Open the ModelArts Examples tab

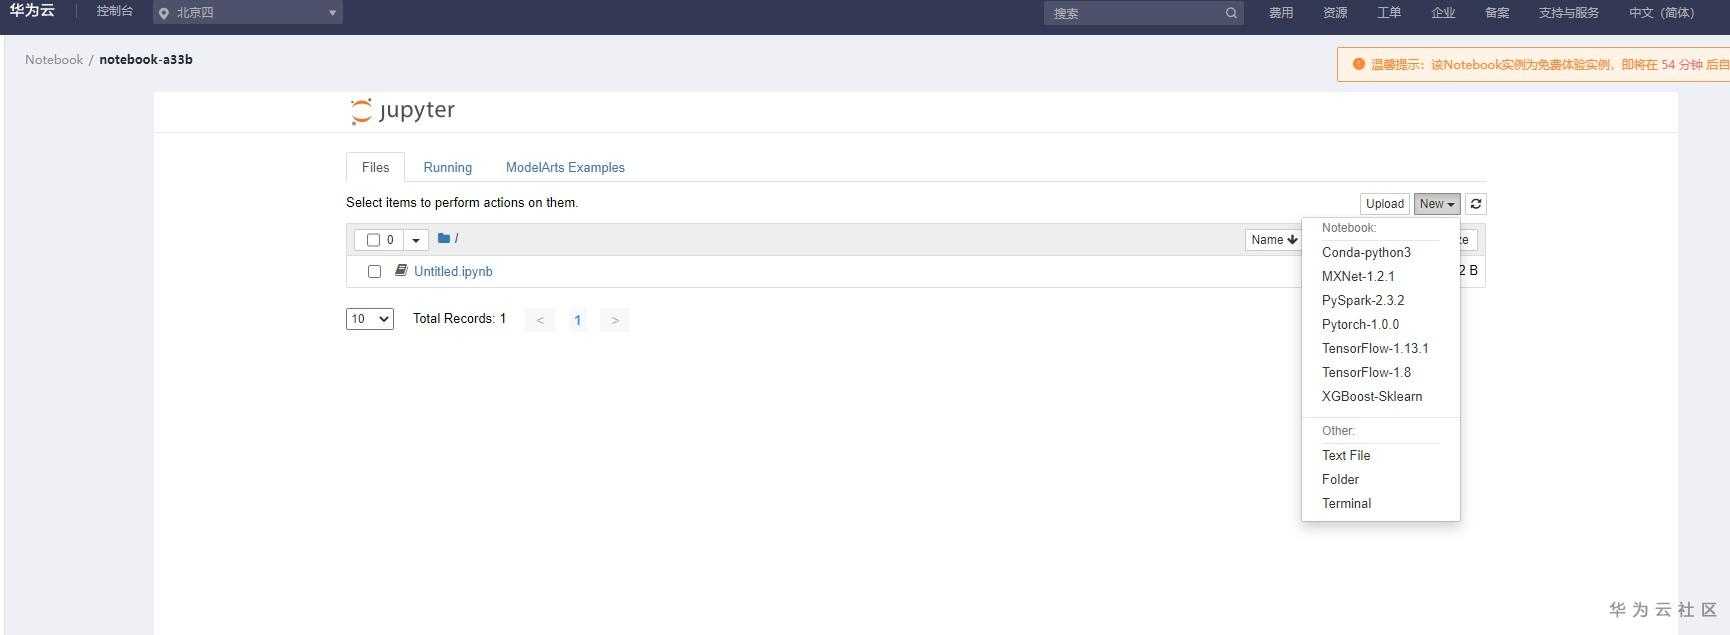point(565,167)
